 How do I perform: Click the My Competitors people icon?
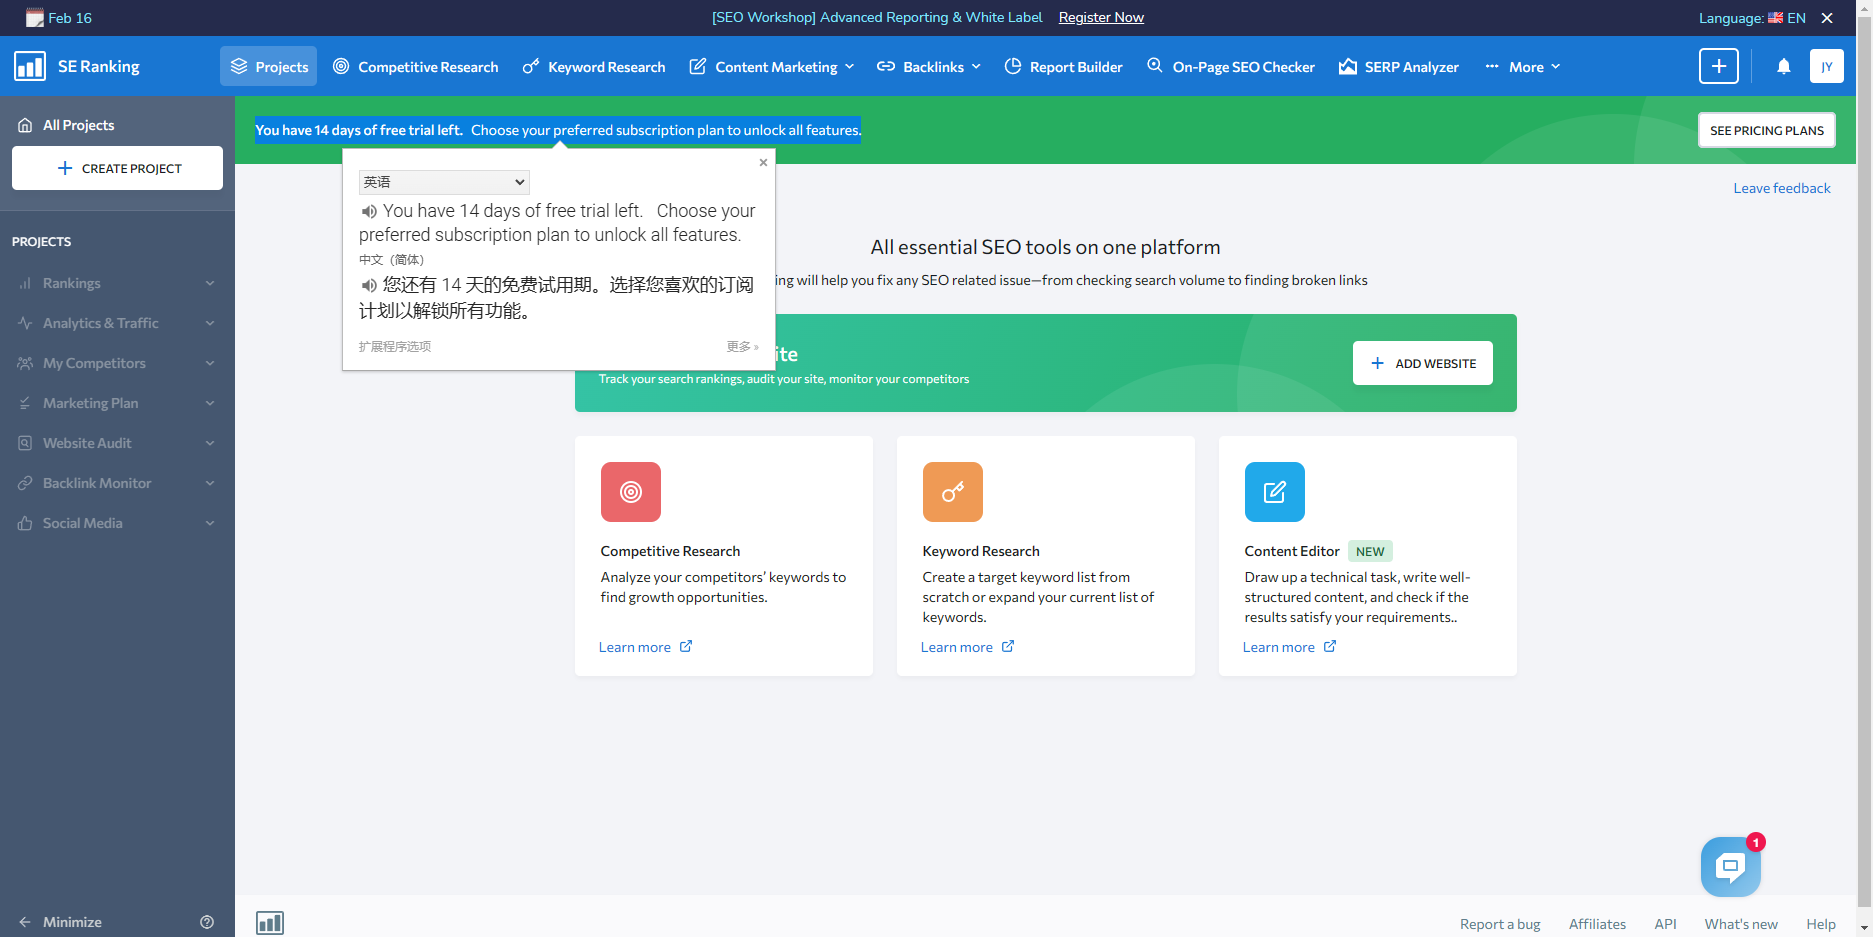[x=25, y=363]
